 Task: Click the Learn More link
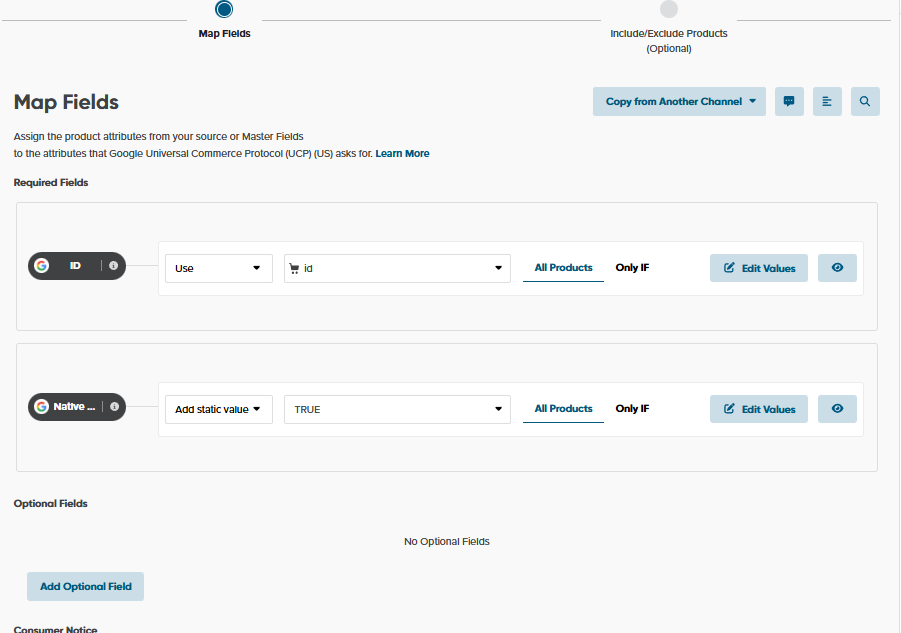click(x=402, y=153)
